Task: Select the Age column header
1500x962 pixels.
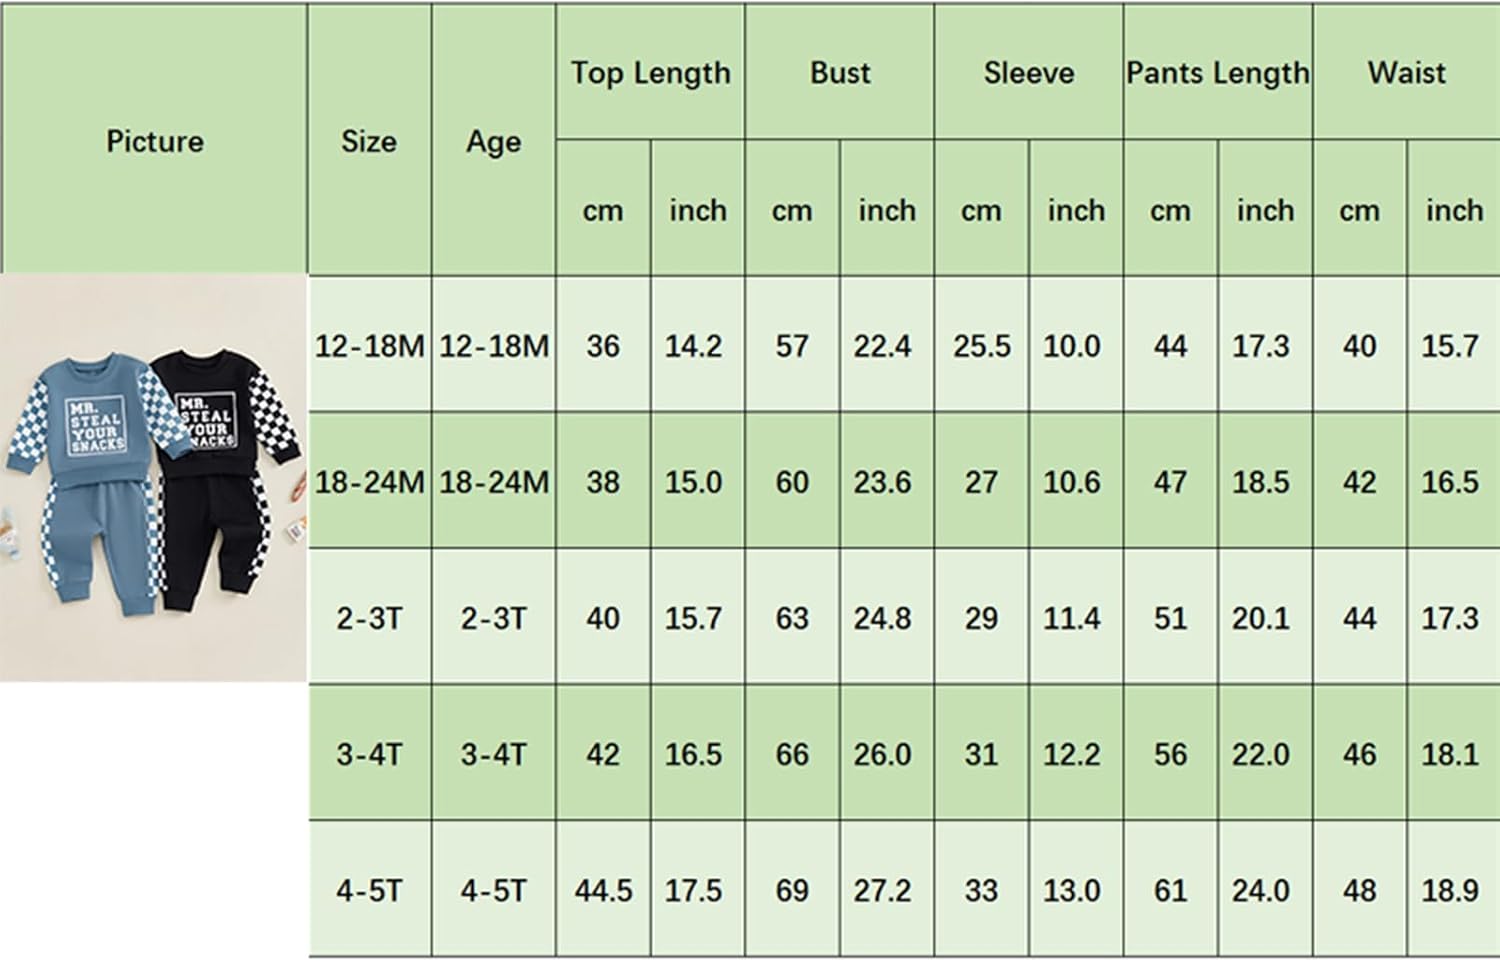Action: (x=493, y=141)
